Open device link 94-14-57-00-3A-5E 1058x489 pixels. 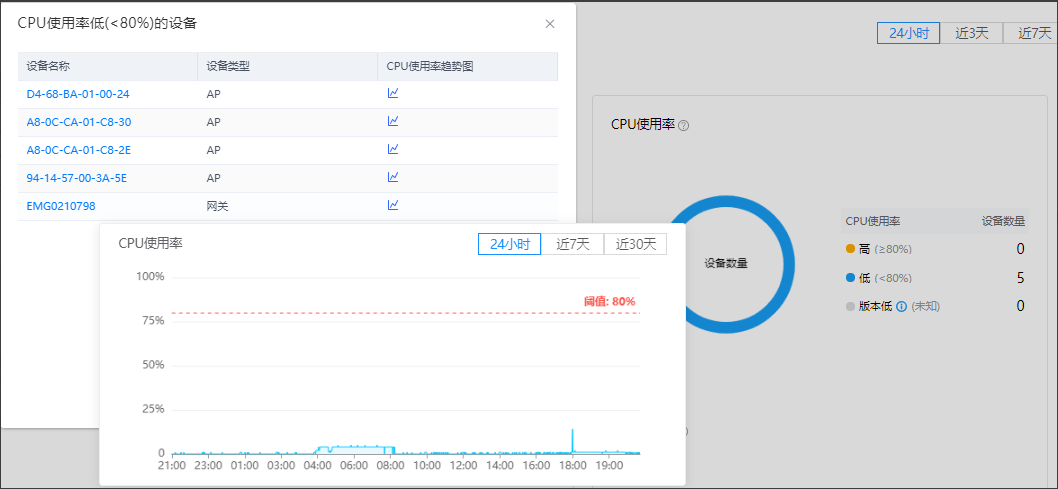[x=77, y=178]
